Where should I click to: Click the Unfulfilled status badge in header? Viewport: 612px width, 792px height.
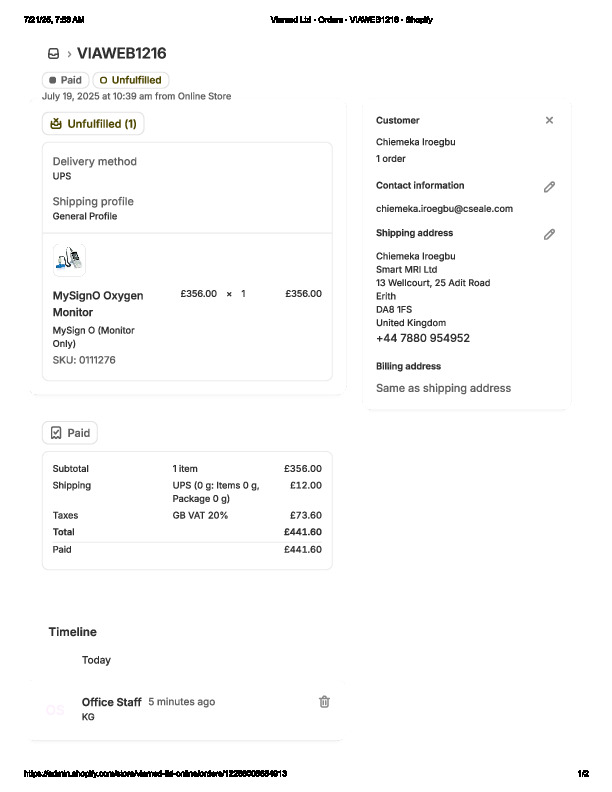130,80
